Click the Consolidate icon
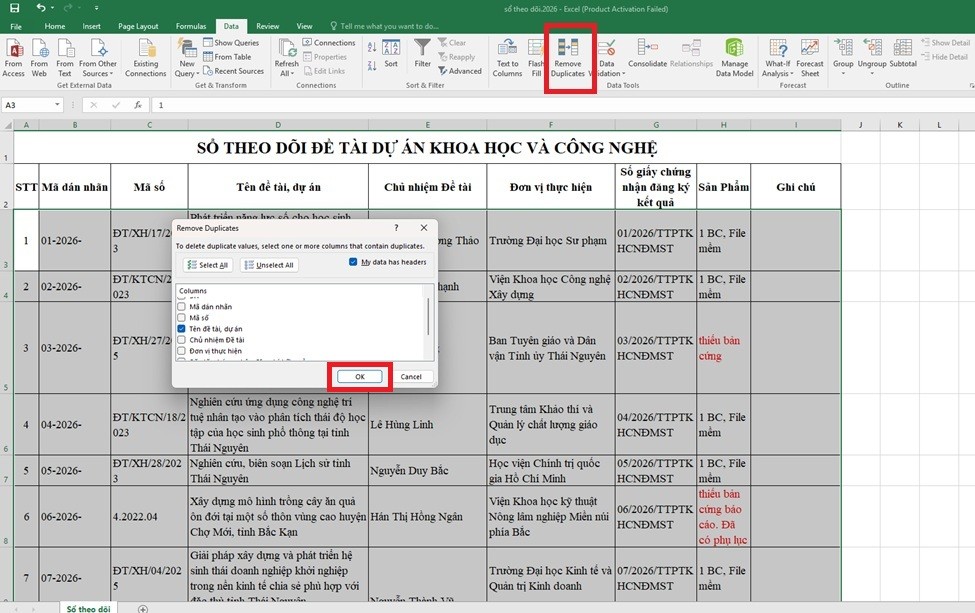The width and height of the screenshot is (975, 613). (647, 53)
